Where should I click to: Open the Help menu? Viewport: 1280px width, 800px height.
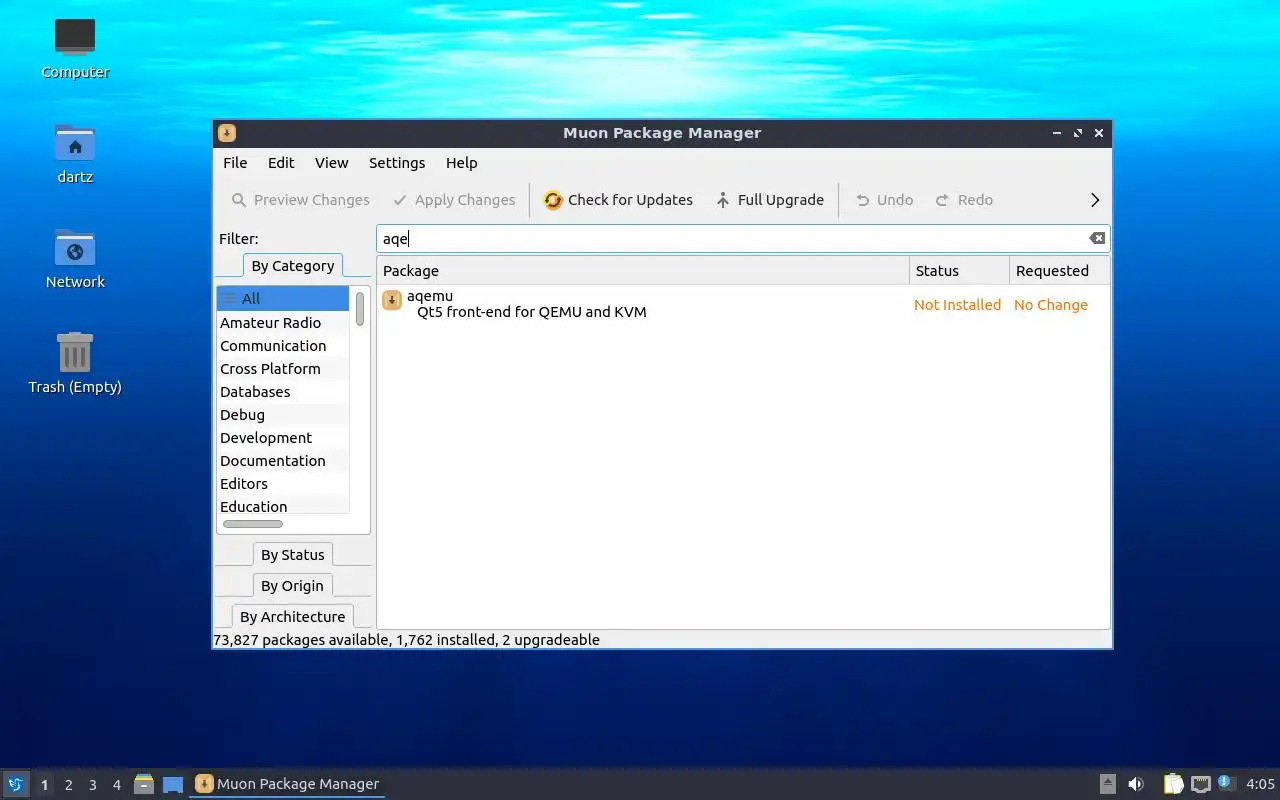(462, 163)
